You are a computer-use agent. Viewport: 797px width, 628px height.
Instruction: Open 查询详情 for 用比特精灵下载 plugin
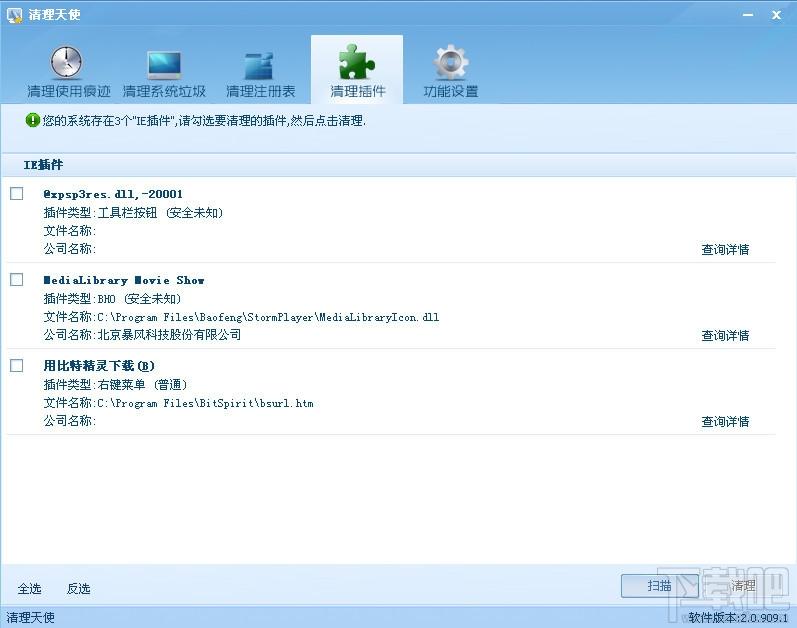click(725, 421)
